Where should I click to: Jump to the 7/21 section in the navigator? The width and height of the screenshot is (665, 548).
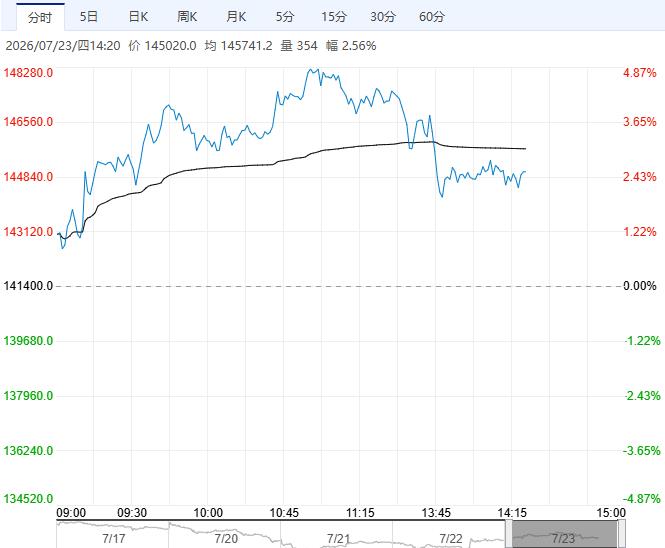[x=338, y=539]
